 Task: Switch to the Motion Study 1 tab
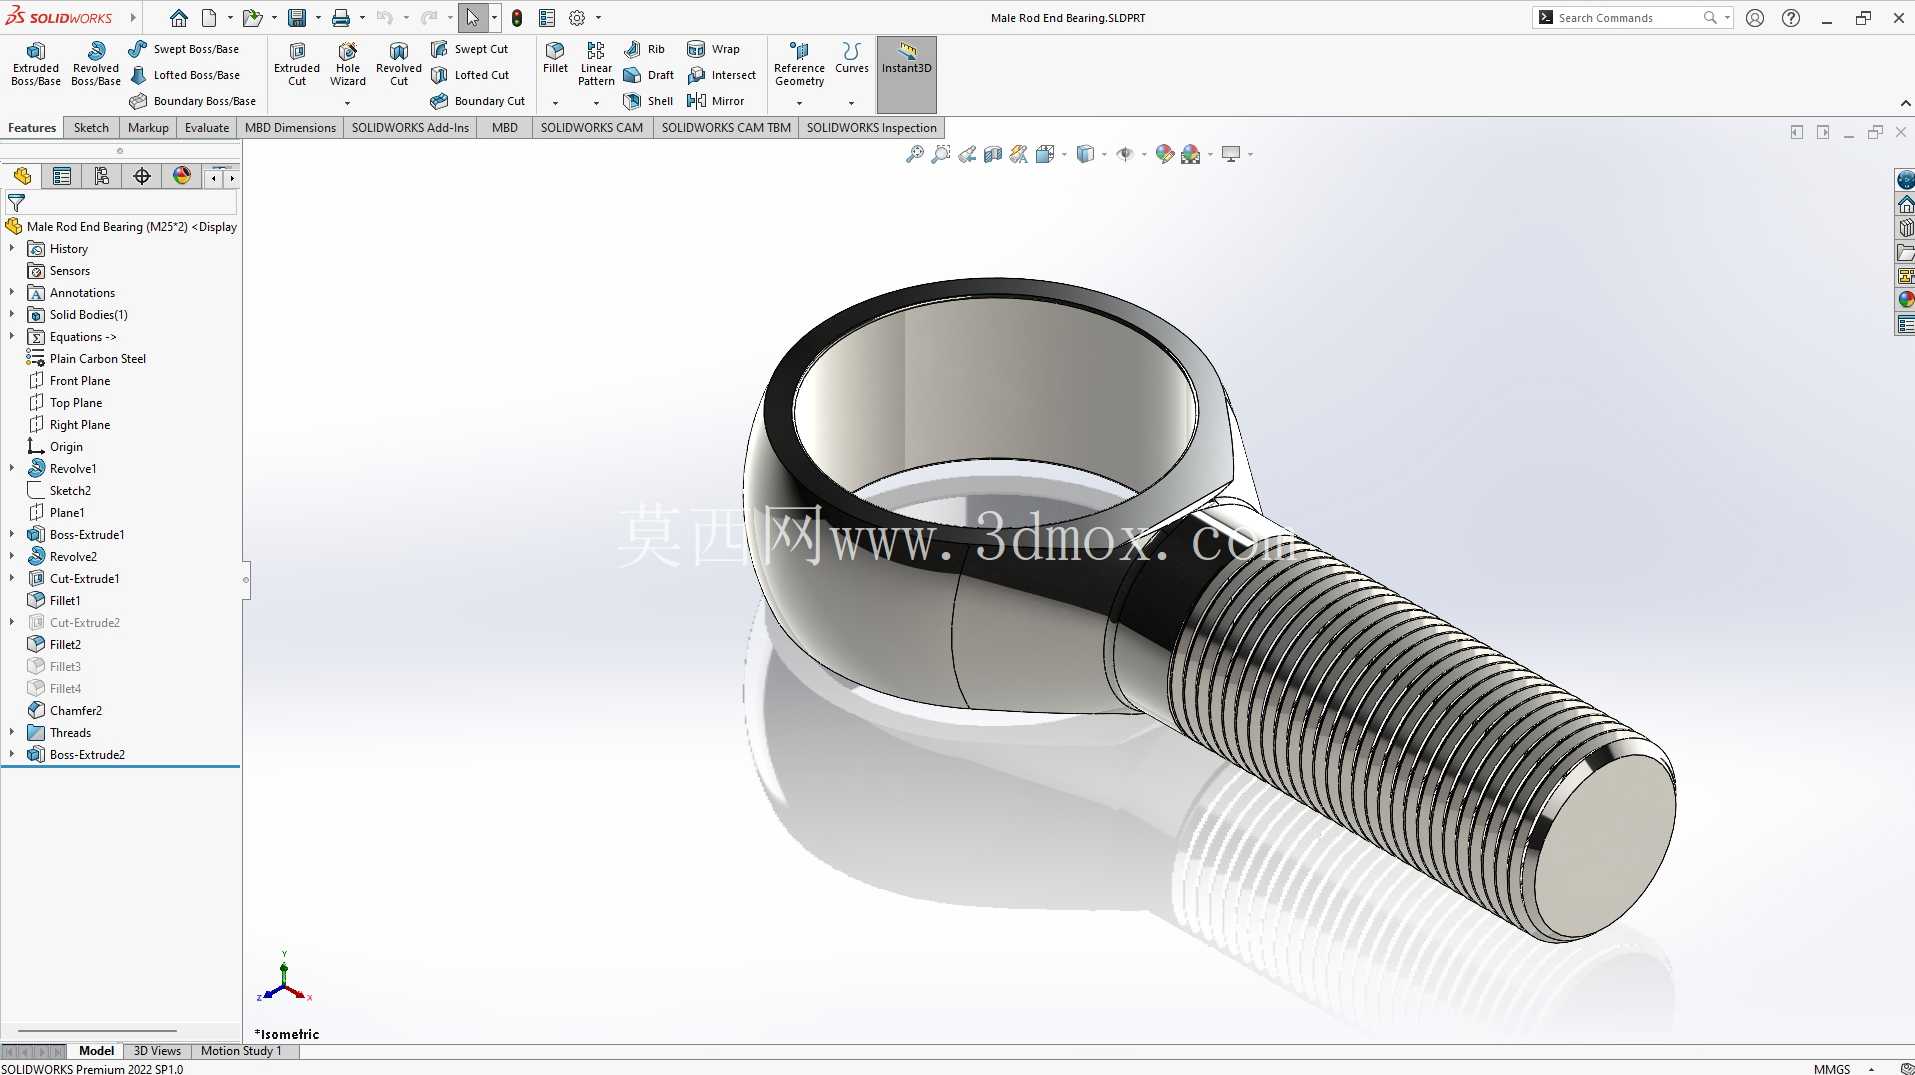point(241,1051)
